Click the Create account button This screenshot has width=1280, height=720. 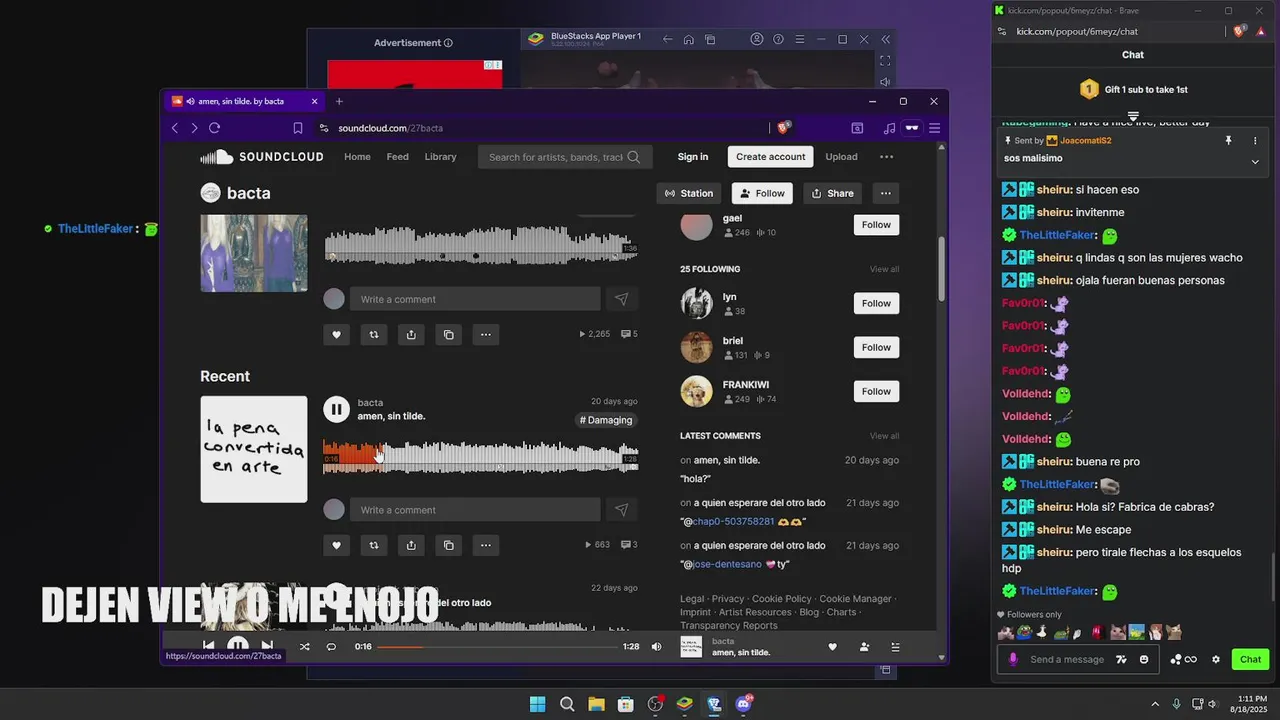(771, 157)
